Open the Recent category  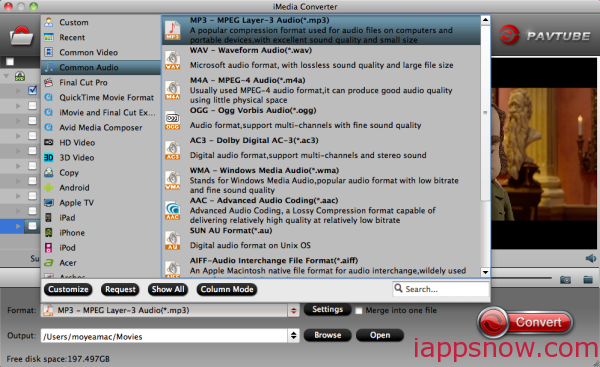point(101,37)
